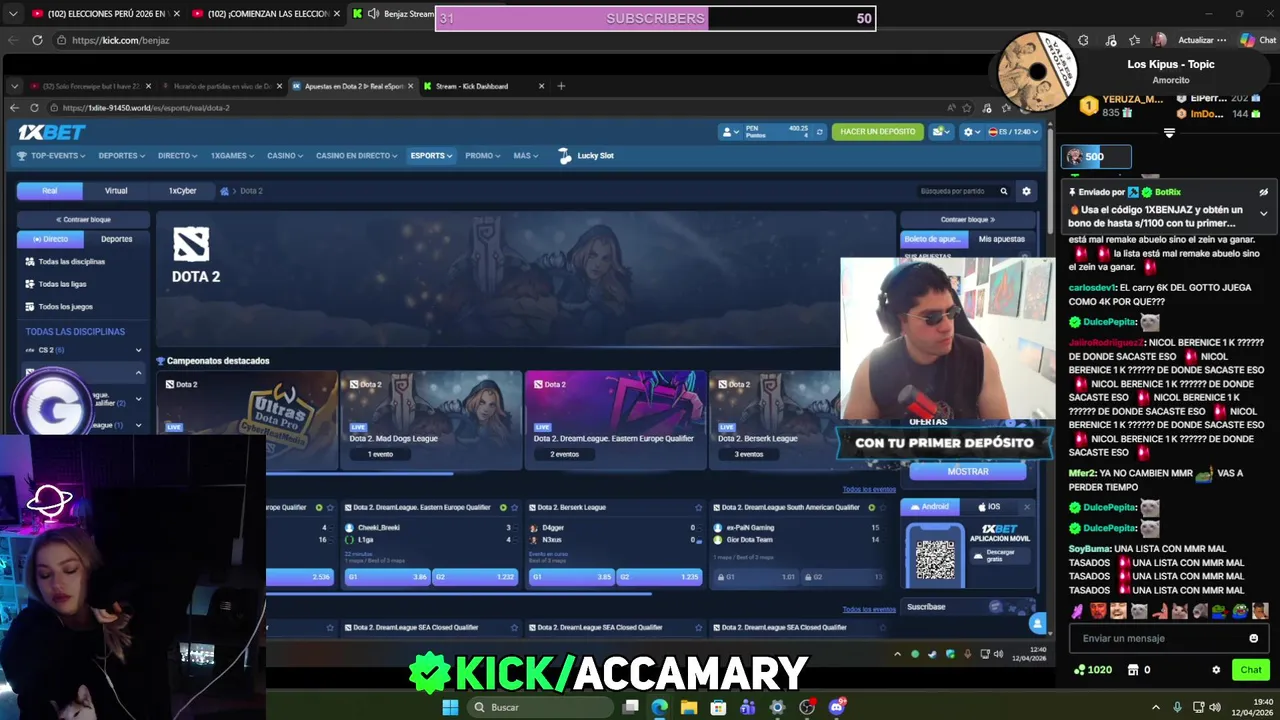Bet G1 3.86 on Cheeki_Breeki
1280x720 pixels.
click(x=387, y=577)
